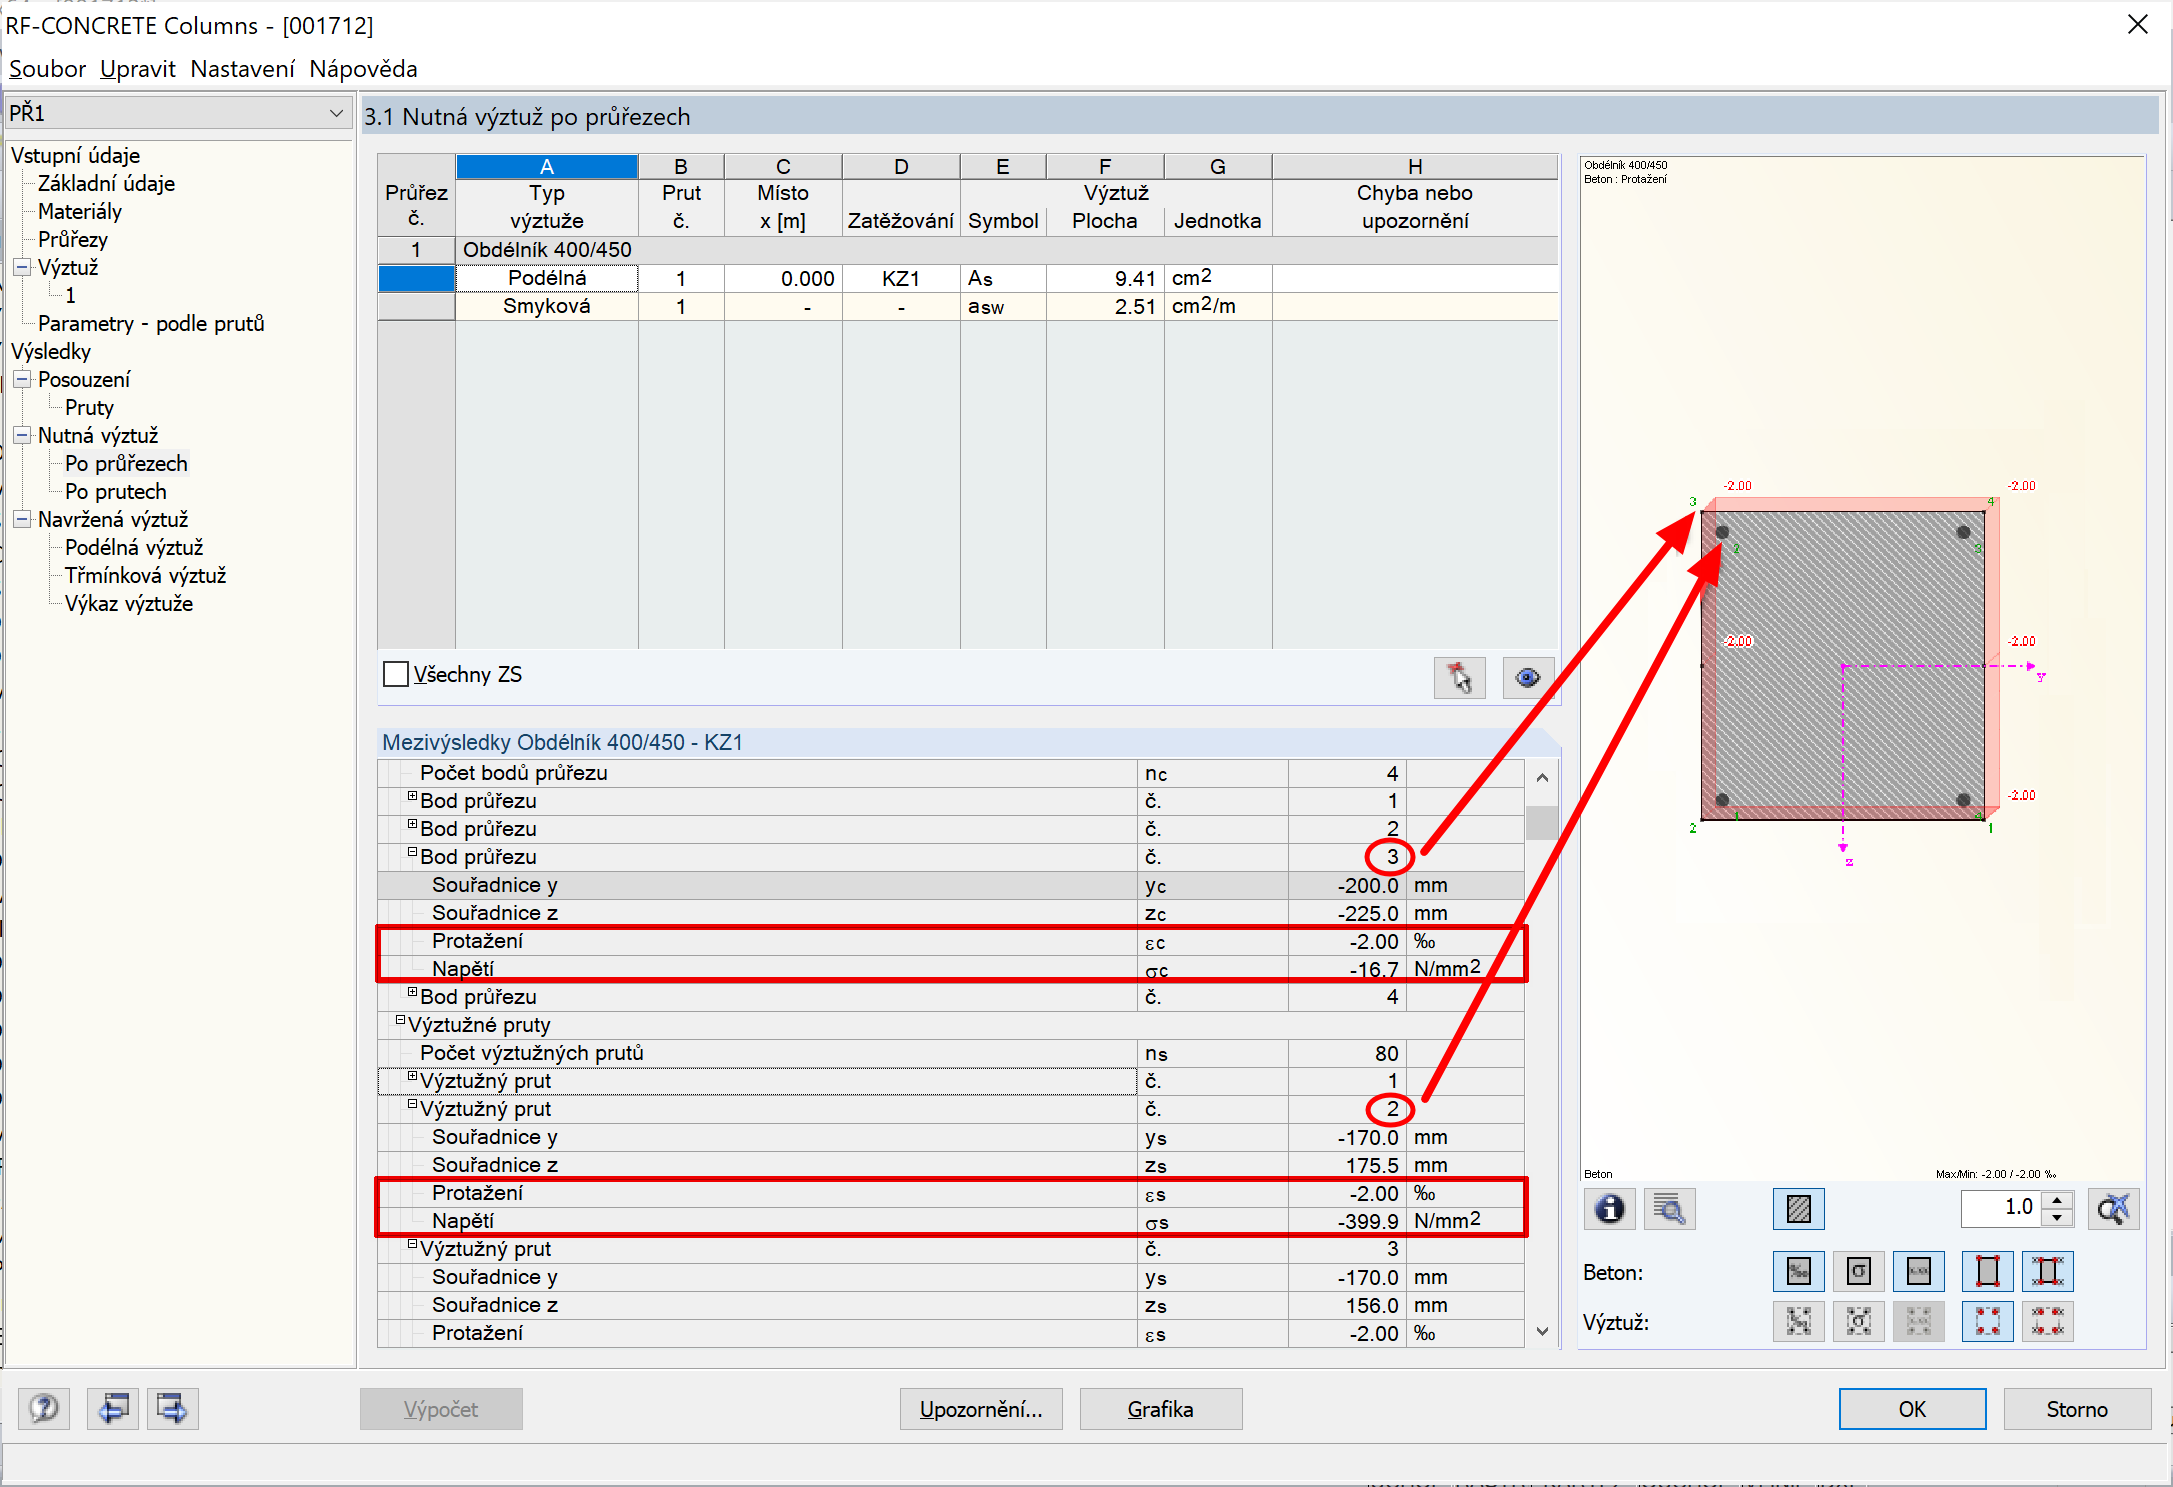Go to previous table arrow icon
Image resolution: width=2173 pixels, height=1487 pixels.
[113, 1409]
